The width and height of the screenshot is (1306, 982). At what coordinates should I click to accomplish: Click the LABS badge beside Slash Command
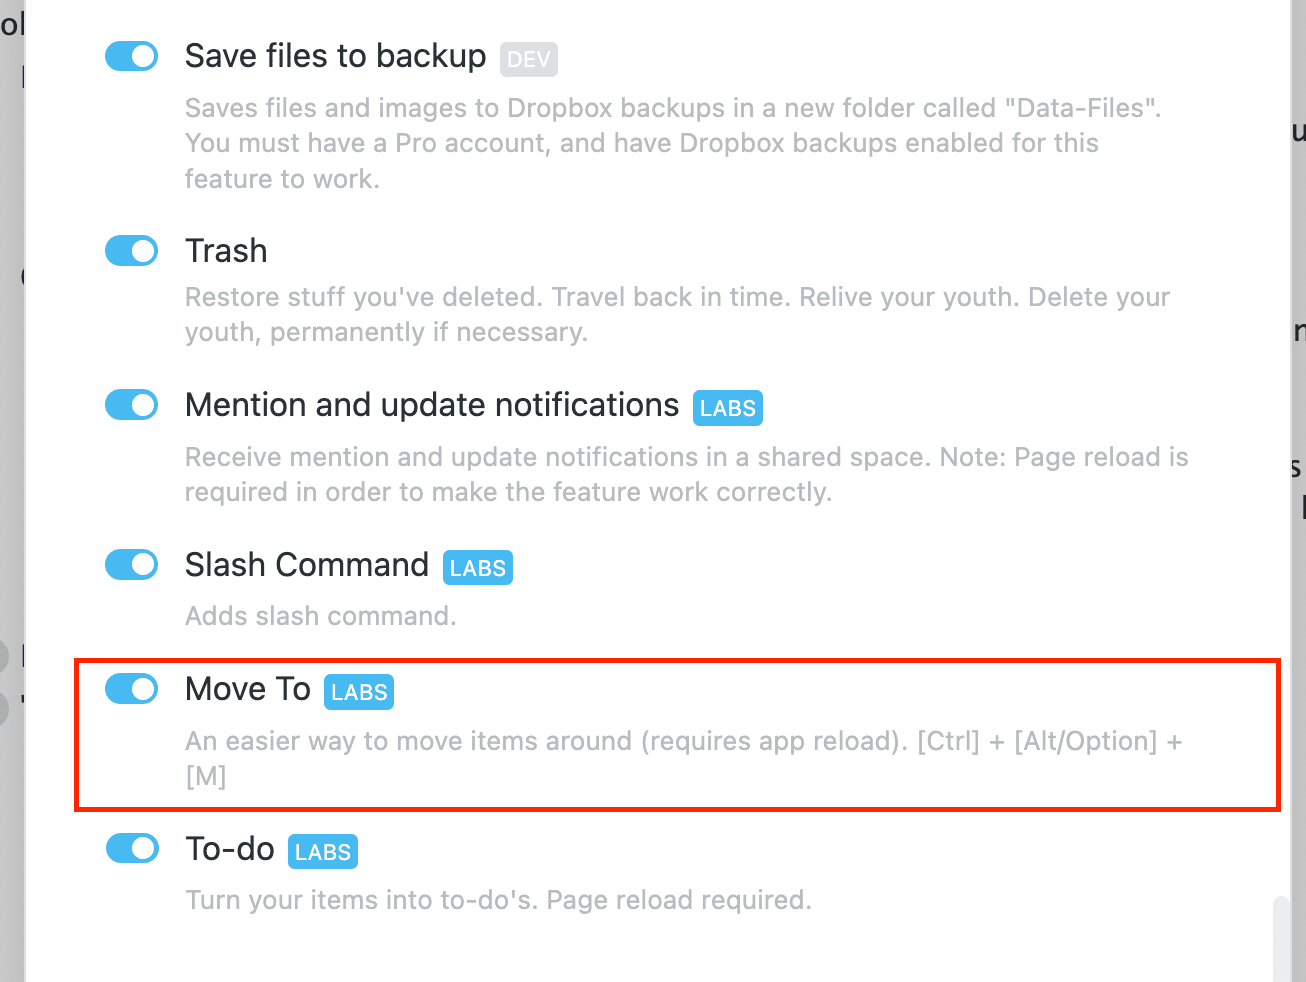click(x=478, y=568)
